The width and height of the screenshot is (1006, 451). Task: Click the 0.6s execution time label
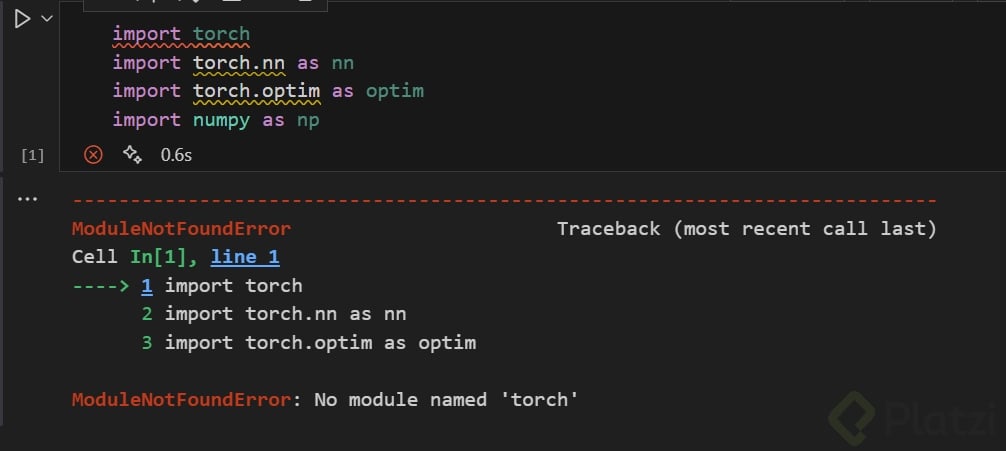(177, 156)
